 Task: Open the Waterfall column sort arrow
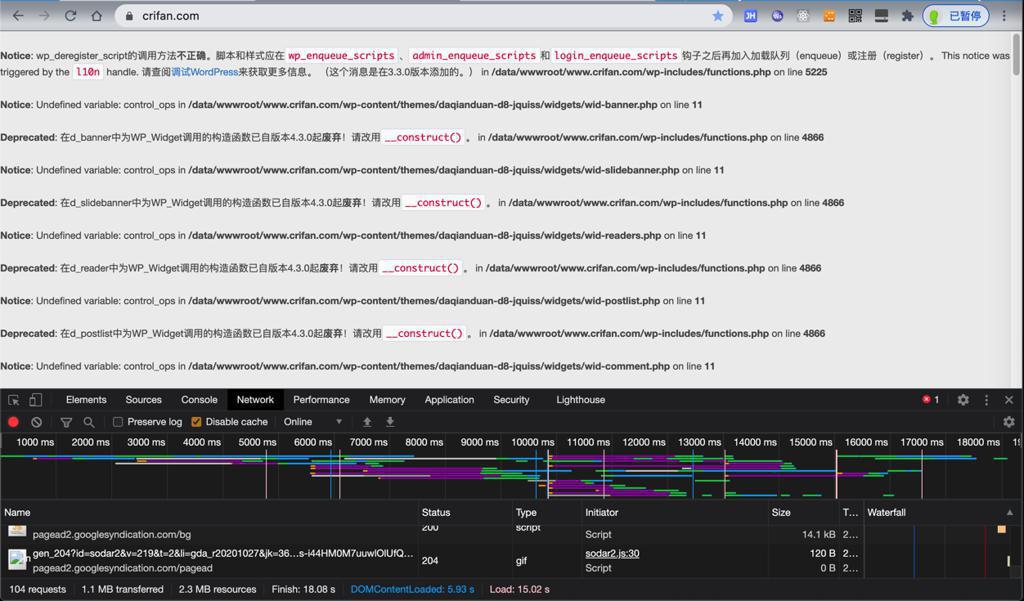(1010, 513)
